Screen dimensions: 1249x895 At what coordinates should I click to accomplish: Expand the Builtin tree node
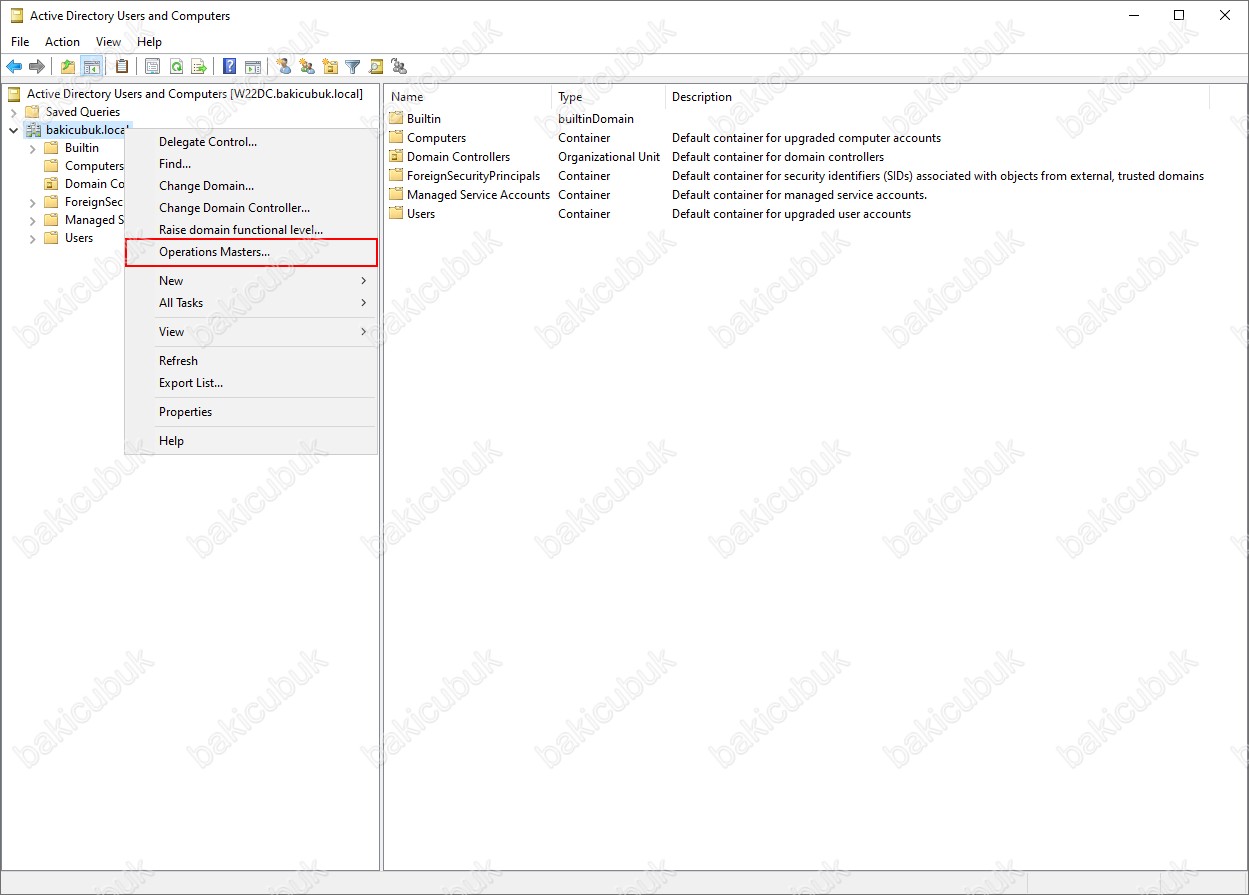pos(33,148)
